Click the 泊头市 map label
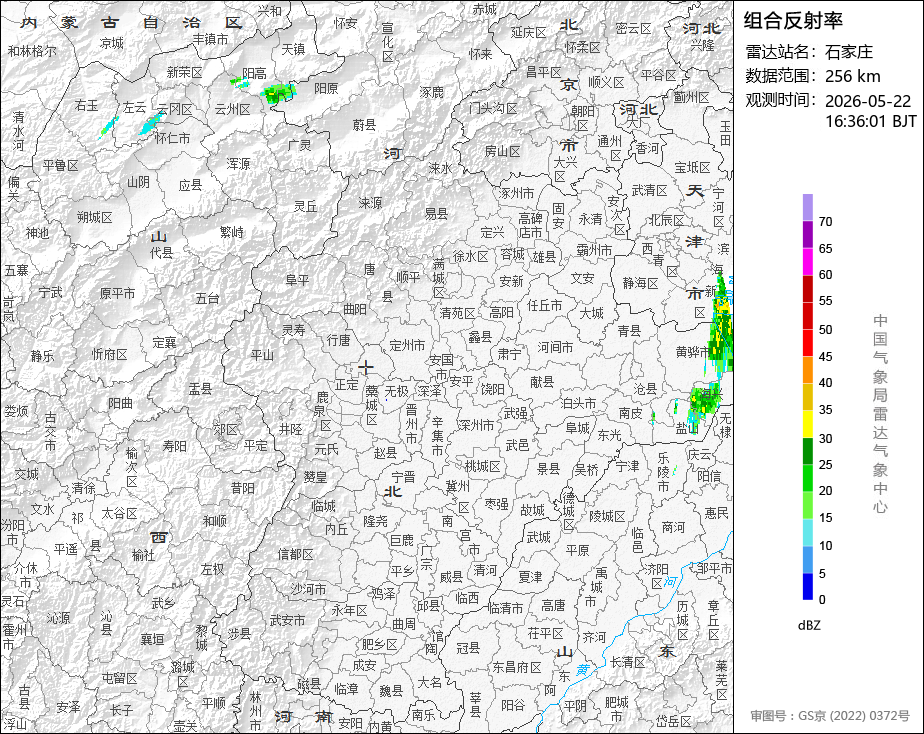924x734 pixels. (579, 404)
